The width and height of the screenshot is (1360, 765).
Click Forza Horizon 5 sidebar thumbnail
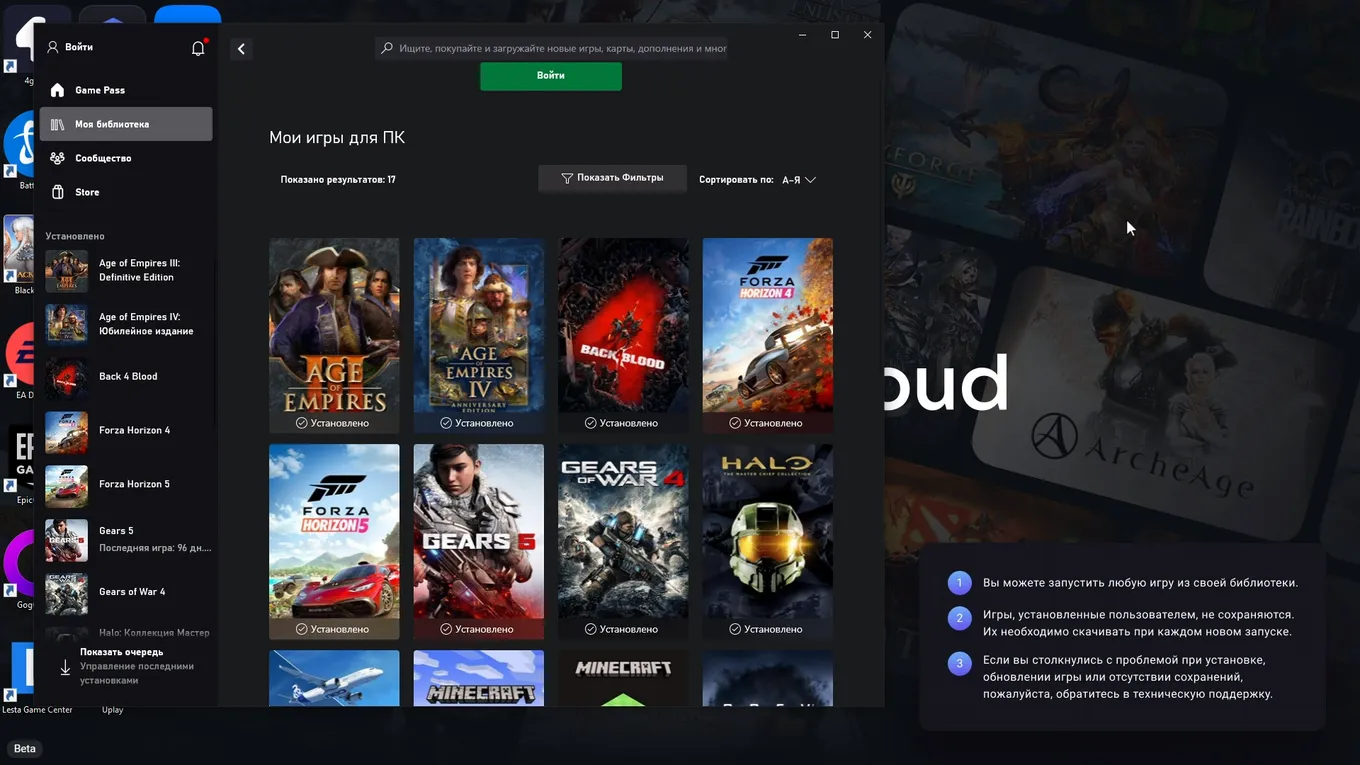[66, 485]
